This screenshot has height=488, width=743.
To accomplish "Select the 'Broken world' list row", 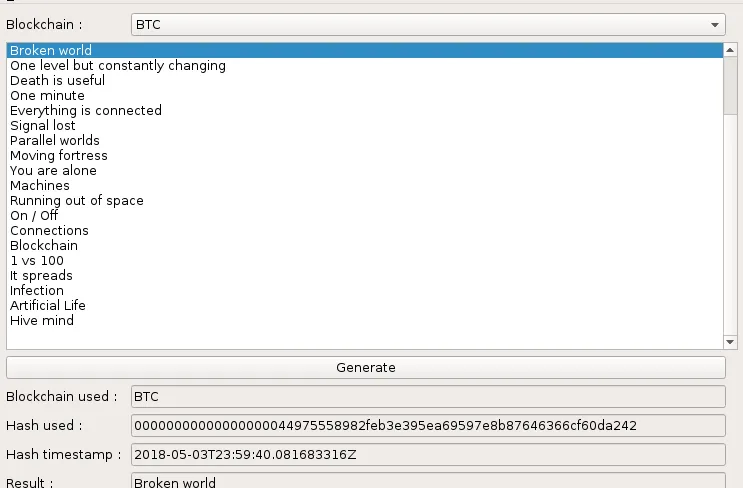I will point(365,50).
